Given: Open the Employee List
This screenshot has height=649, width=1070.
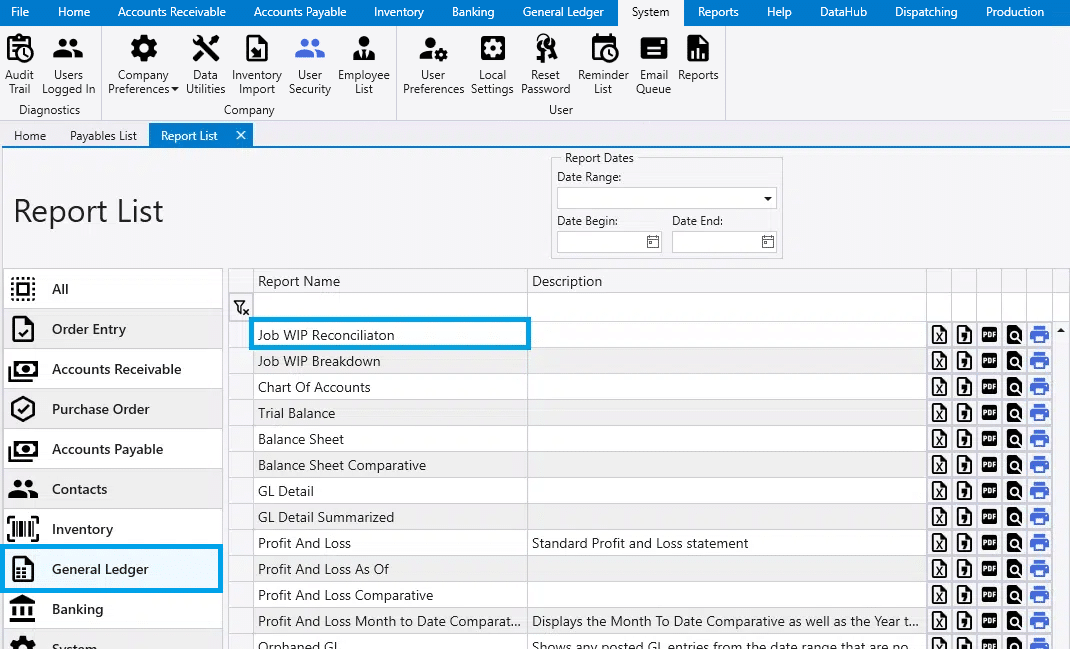Looking at the screenshot, I should (364, 65).
